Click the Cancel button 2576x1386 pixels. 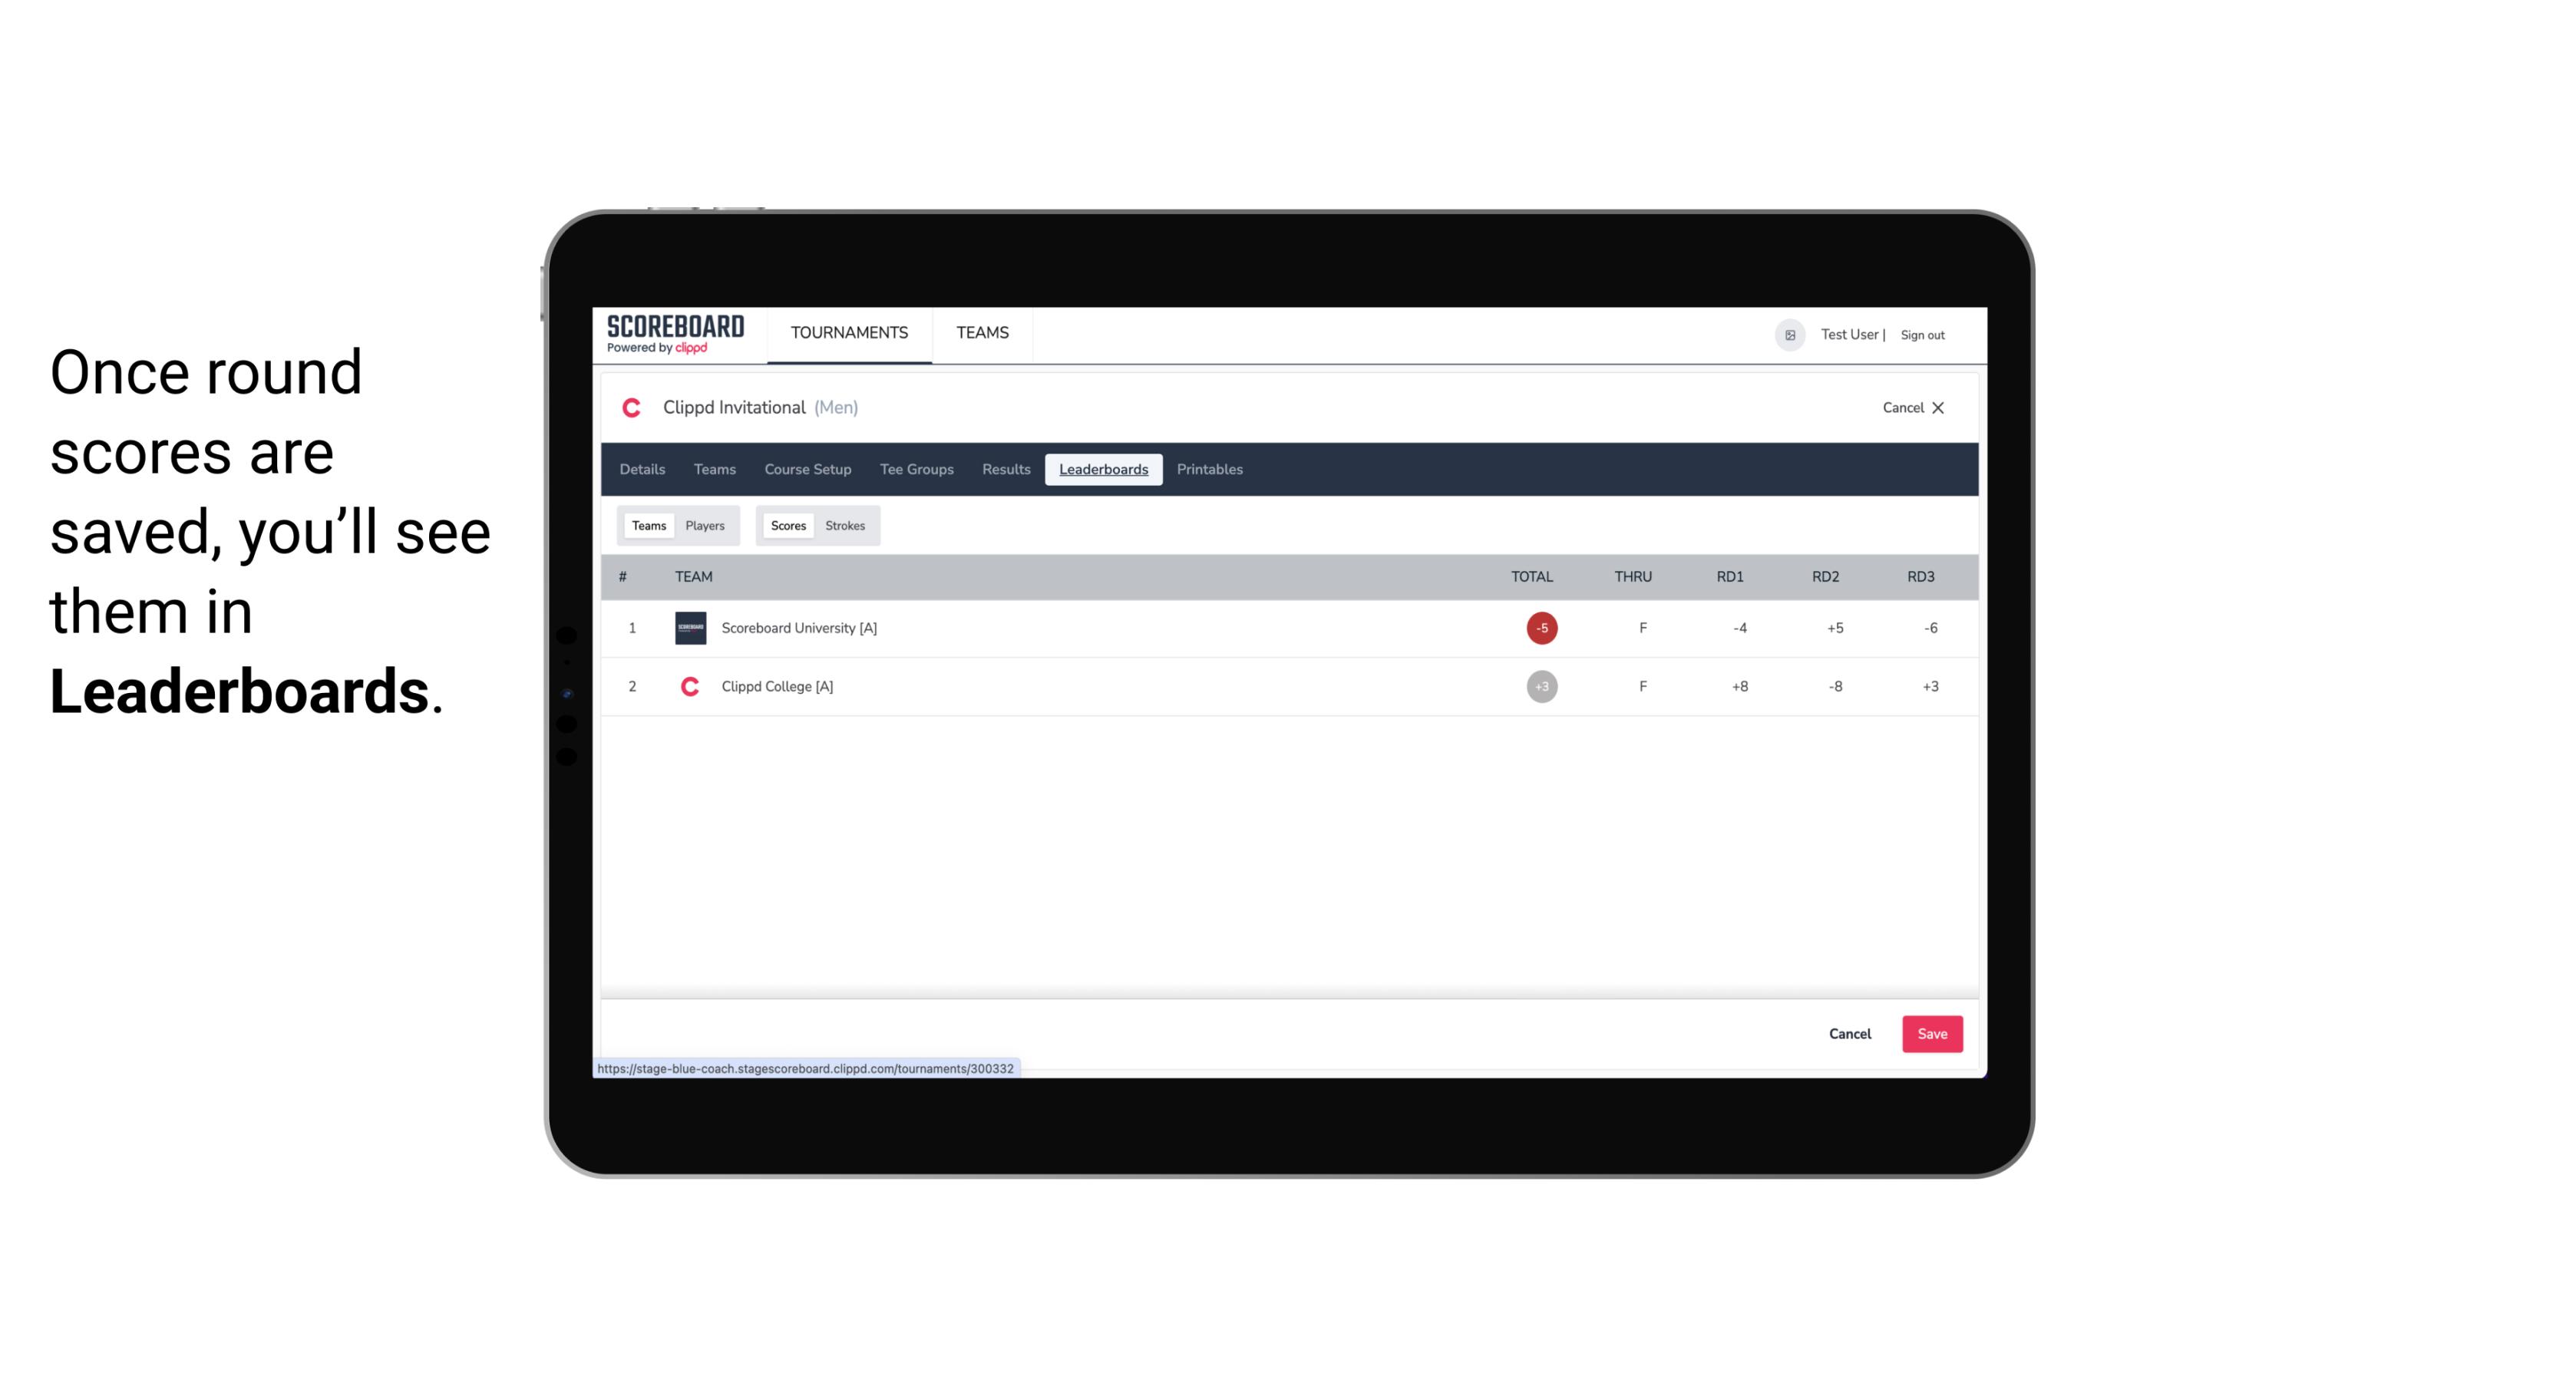[1849, 1033]
